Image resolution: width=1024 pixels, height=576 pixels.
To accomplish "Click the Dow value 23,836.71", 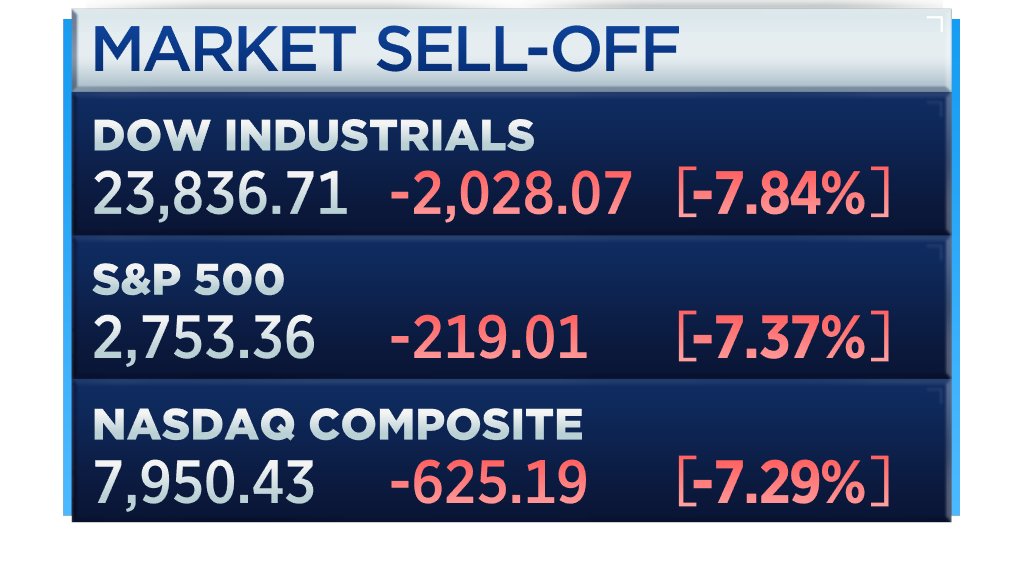I will click(220, 194).
